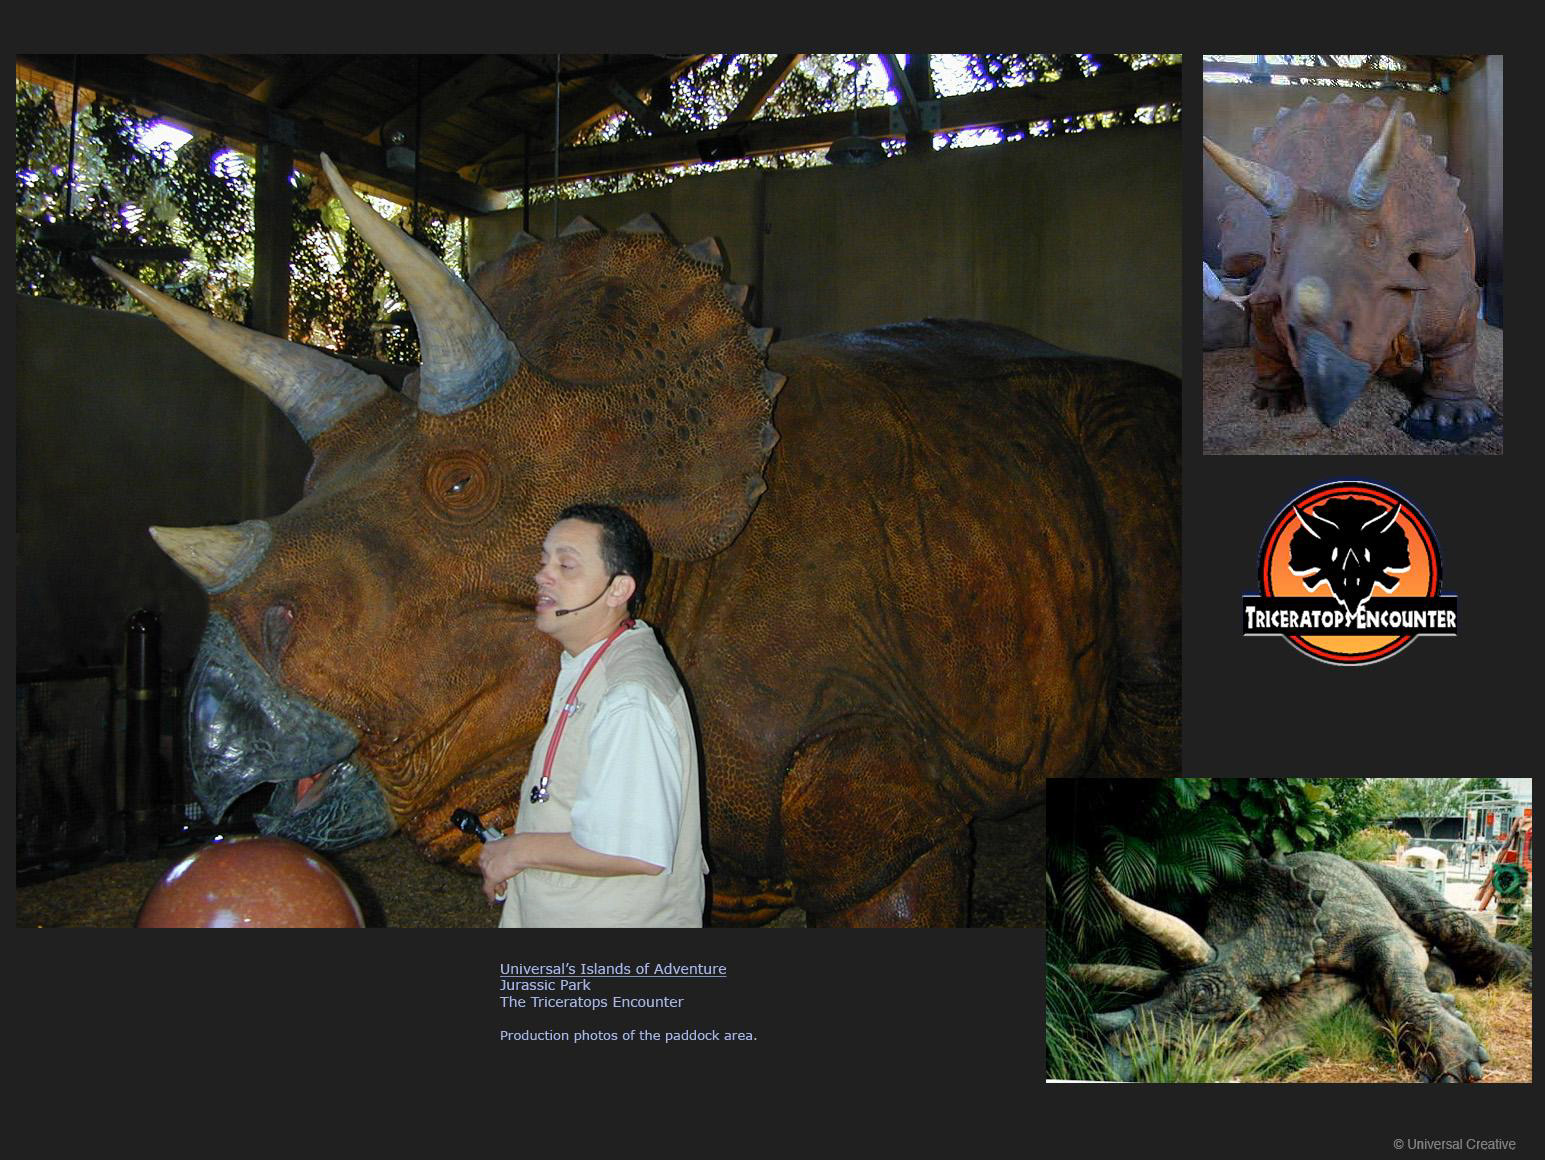Click the large Triceratops veterinarian photo
The width and height of the screenshot is (1545, 1160).
(x=598, y=491)
